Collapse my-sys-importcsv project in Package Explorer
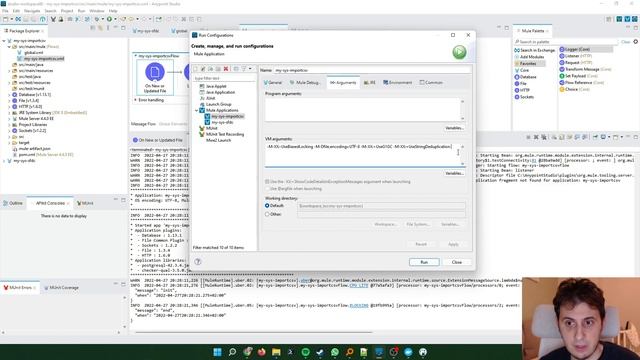 click(x=4, y=41)
